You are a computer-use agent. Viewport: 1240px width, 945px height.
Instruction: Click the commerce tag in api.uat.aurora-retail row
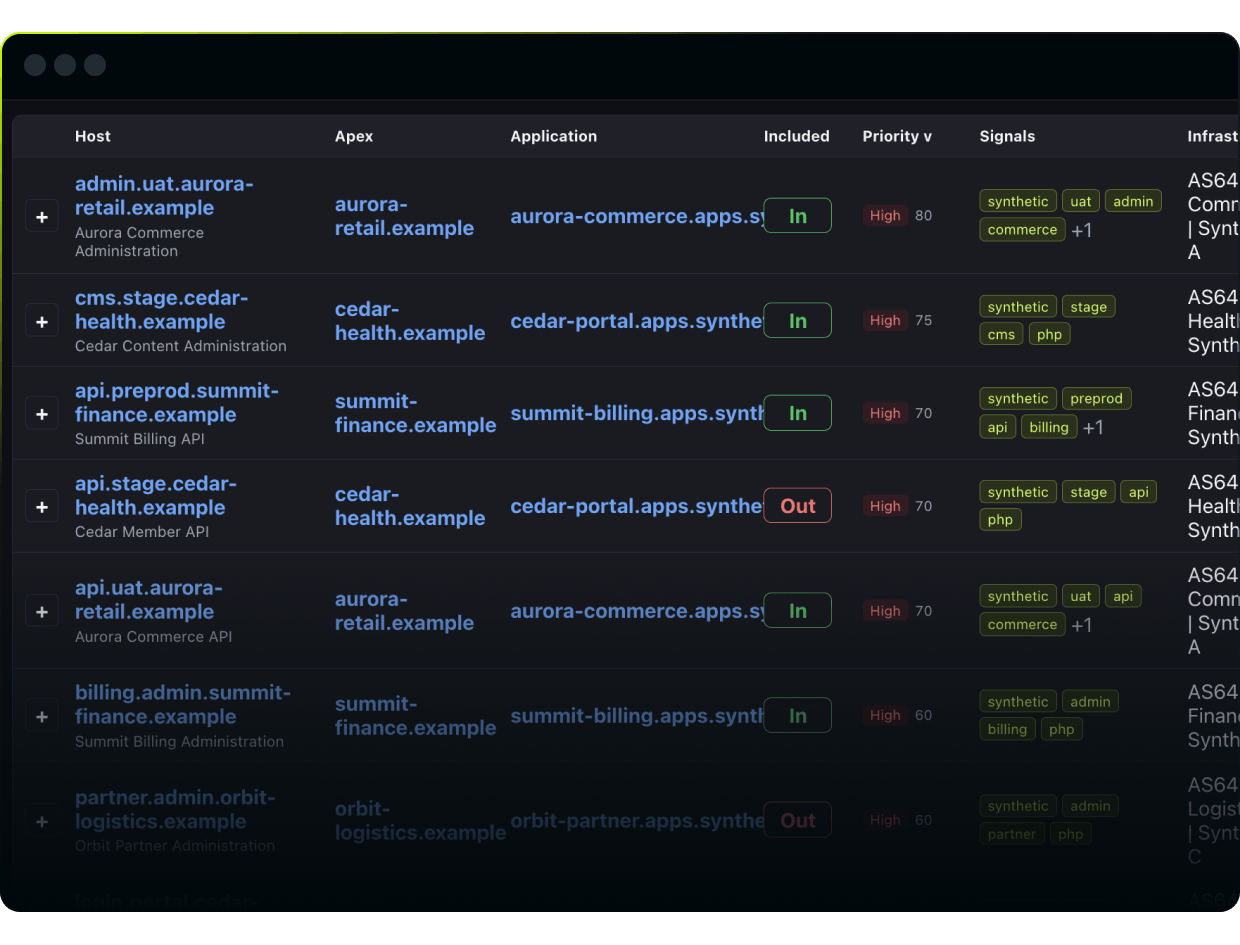tap(1022, 624)
